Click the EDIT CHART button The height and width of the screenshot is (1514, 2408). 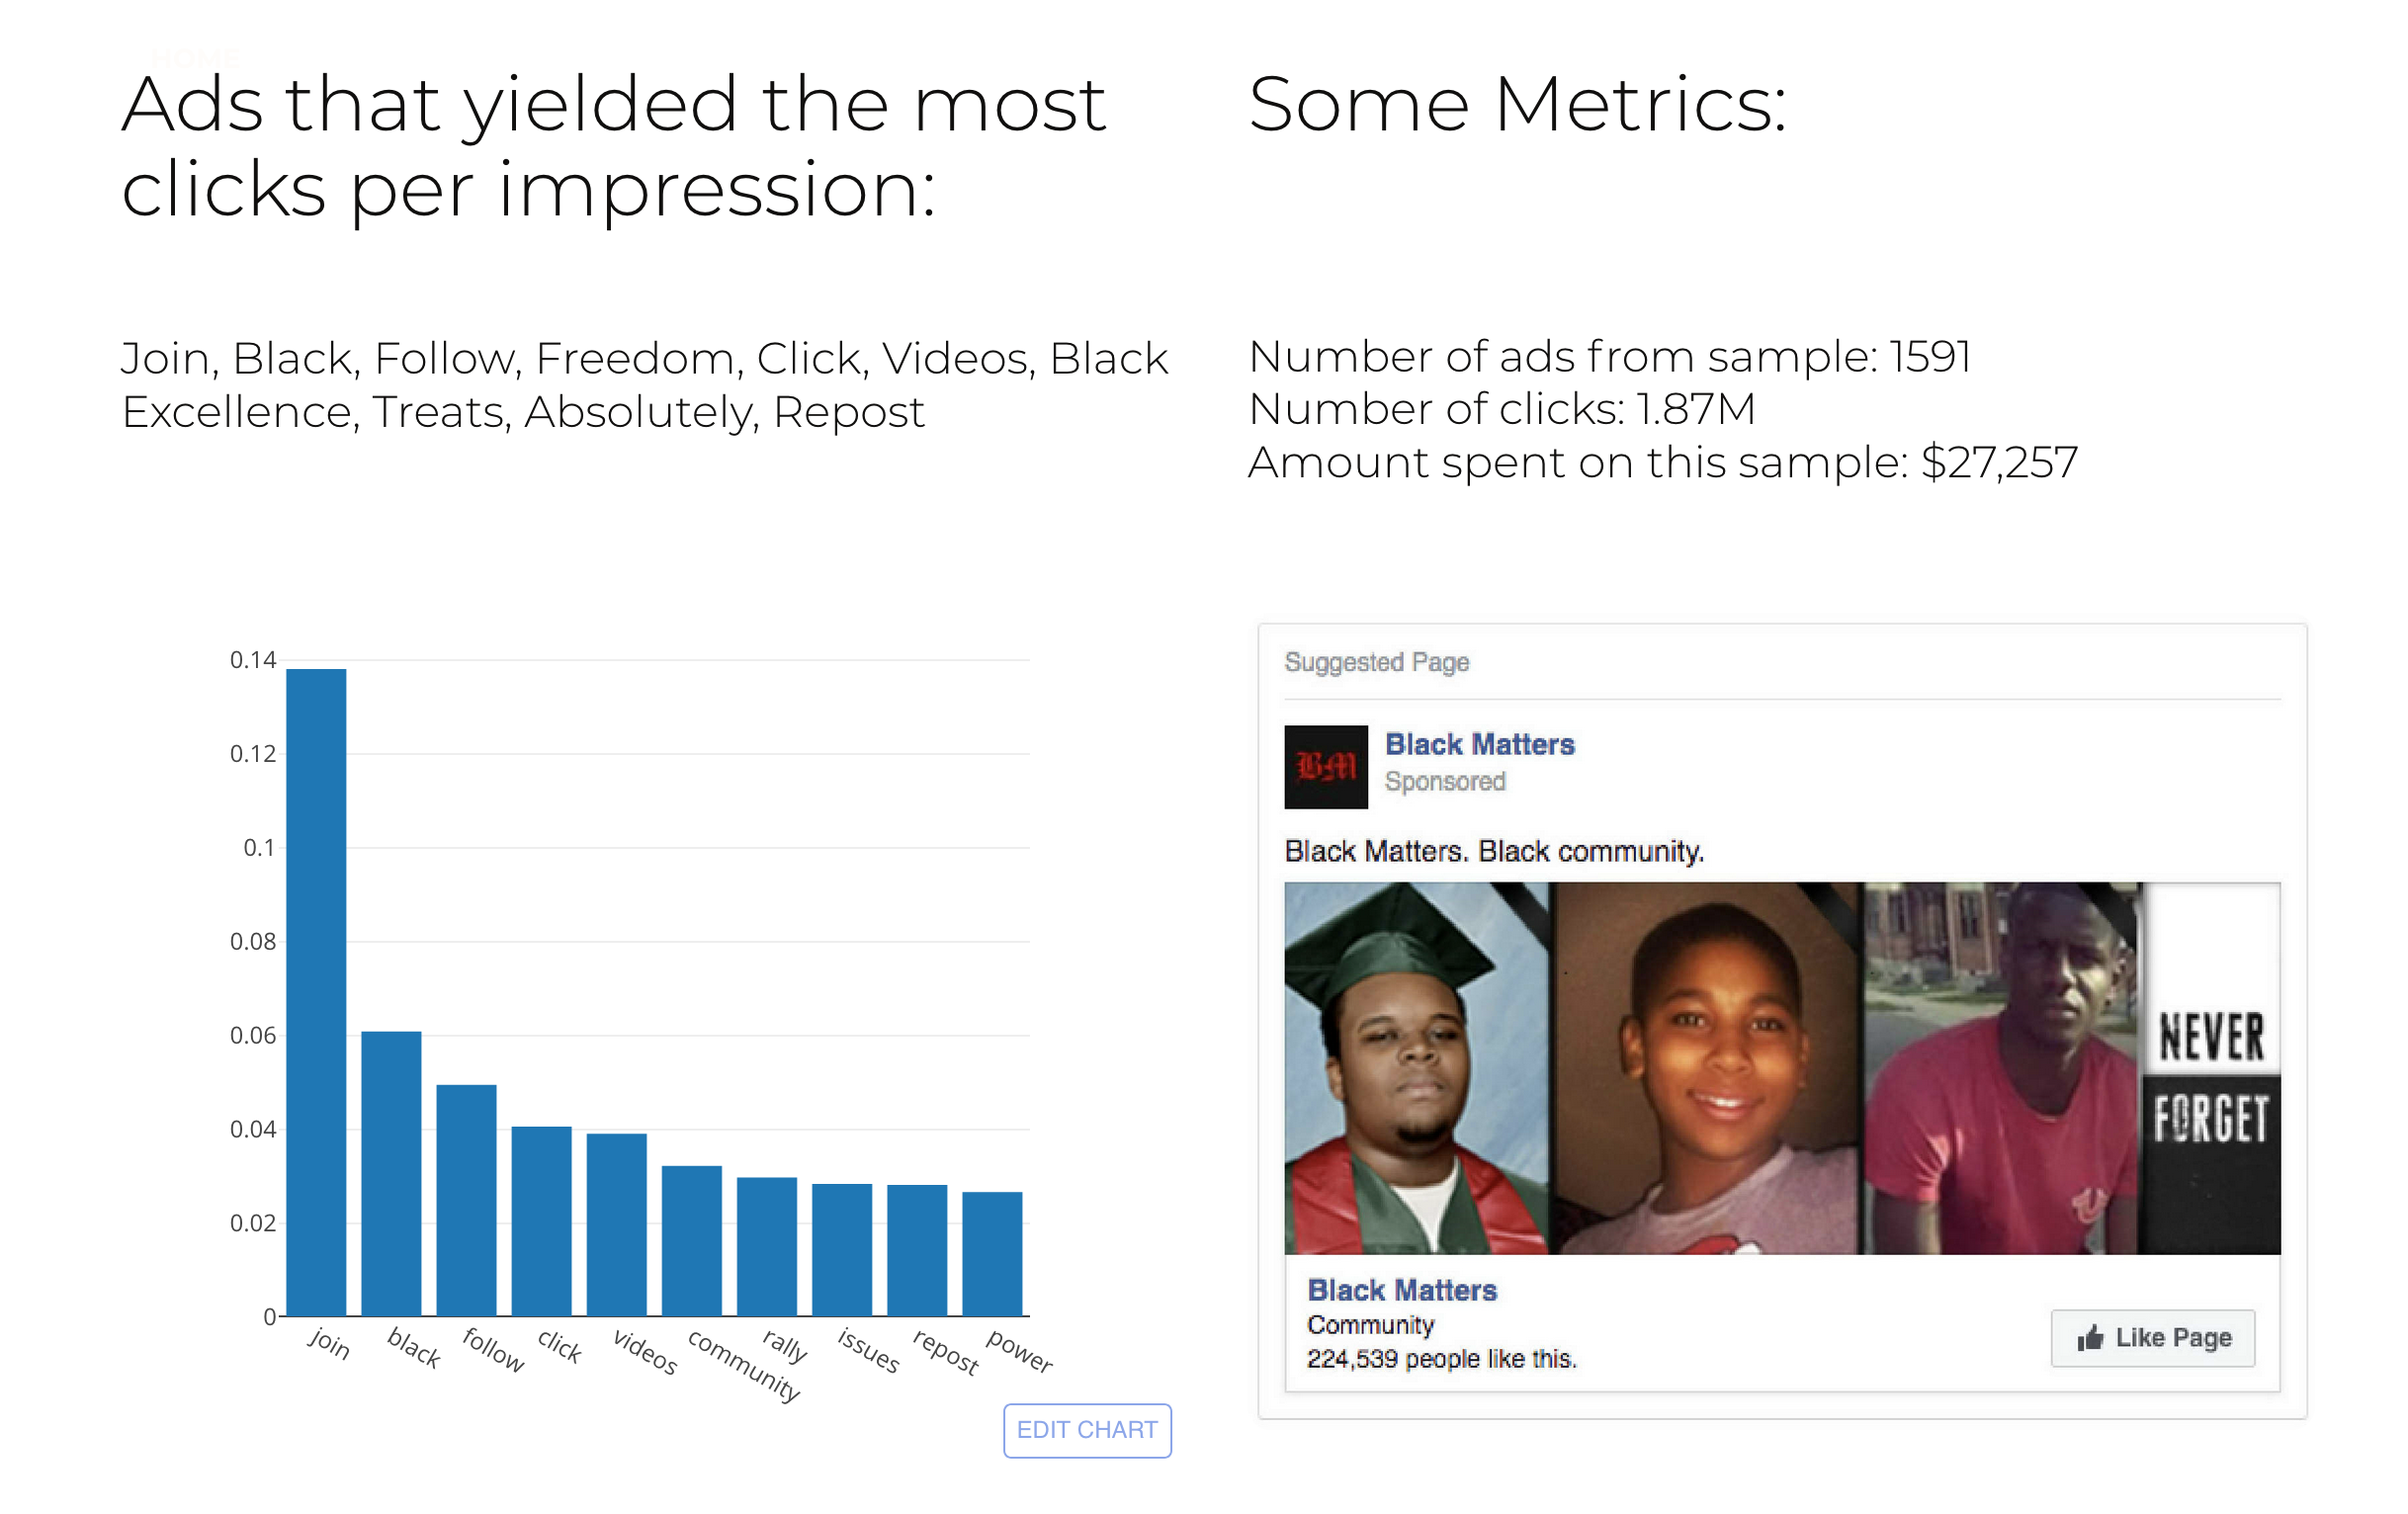1087,1430
